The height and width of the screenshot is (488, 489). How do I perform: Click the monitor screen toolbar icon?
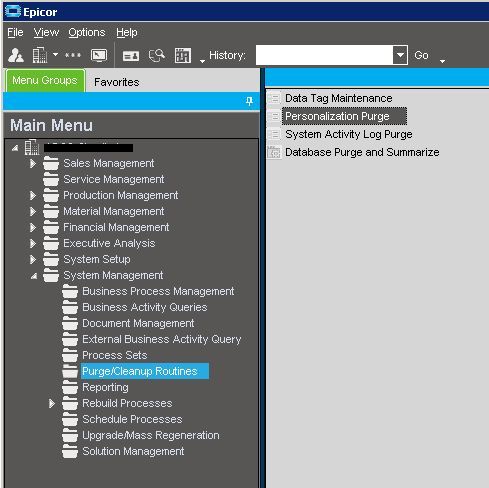coord(99,55)
